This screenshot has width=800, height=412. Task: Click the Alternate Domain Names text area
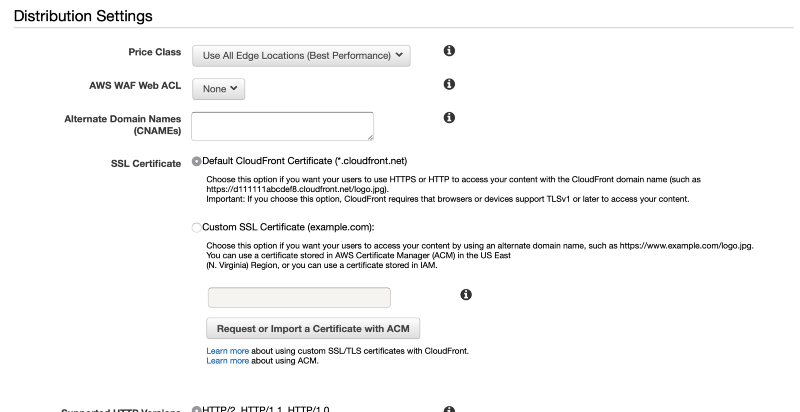click(282, 126)
